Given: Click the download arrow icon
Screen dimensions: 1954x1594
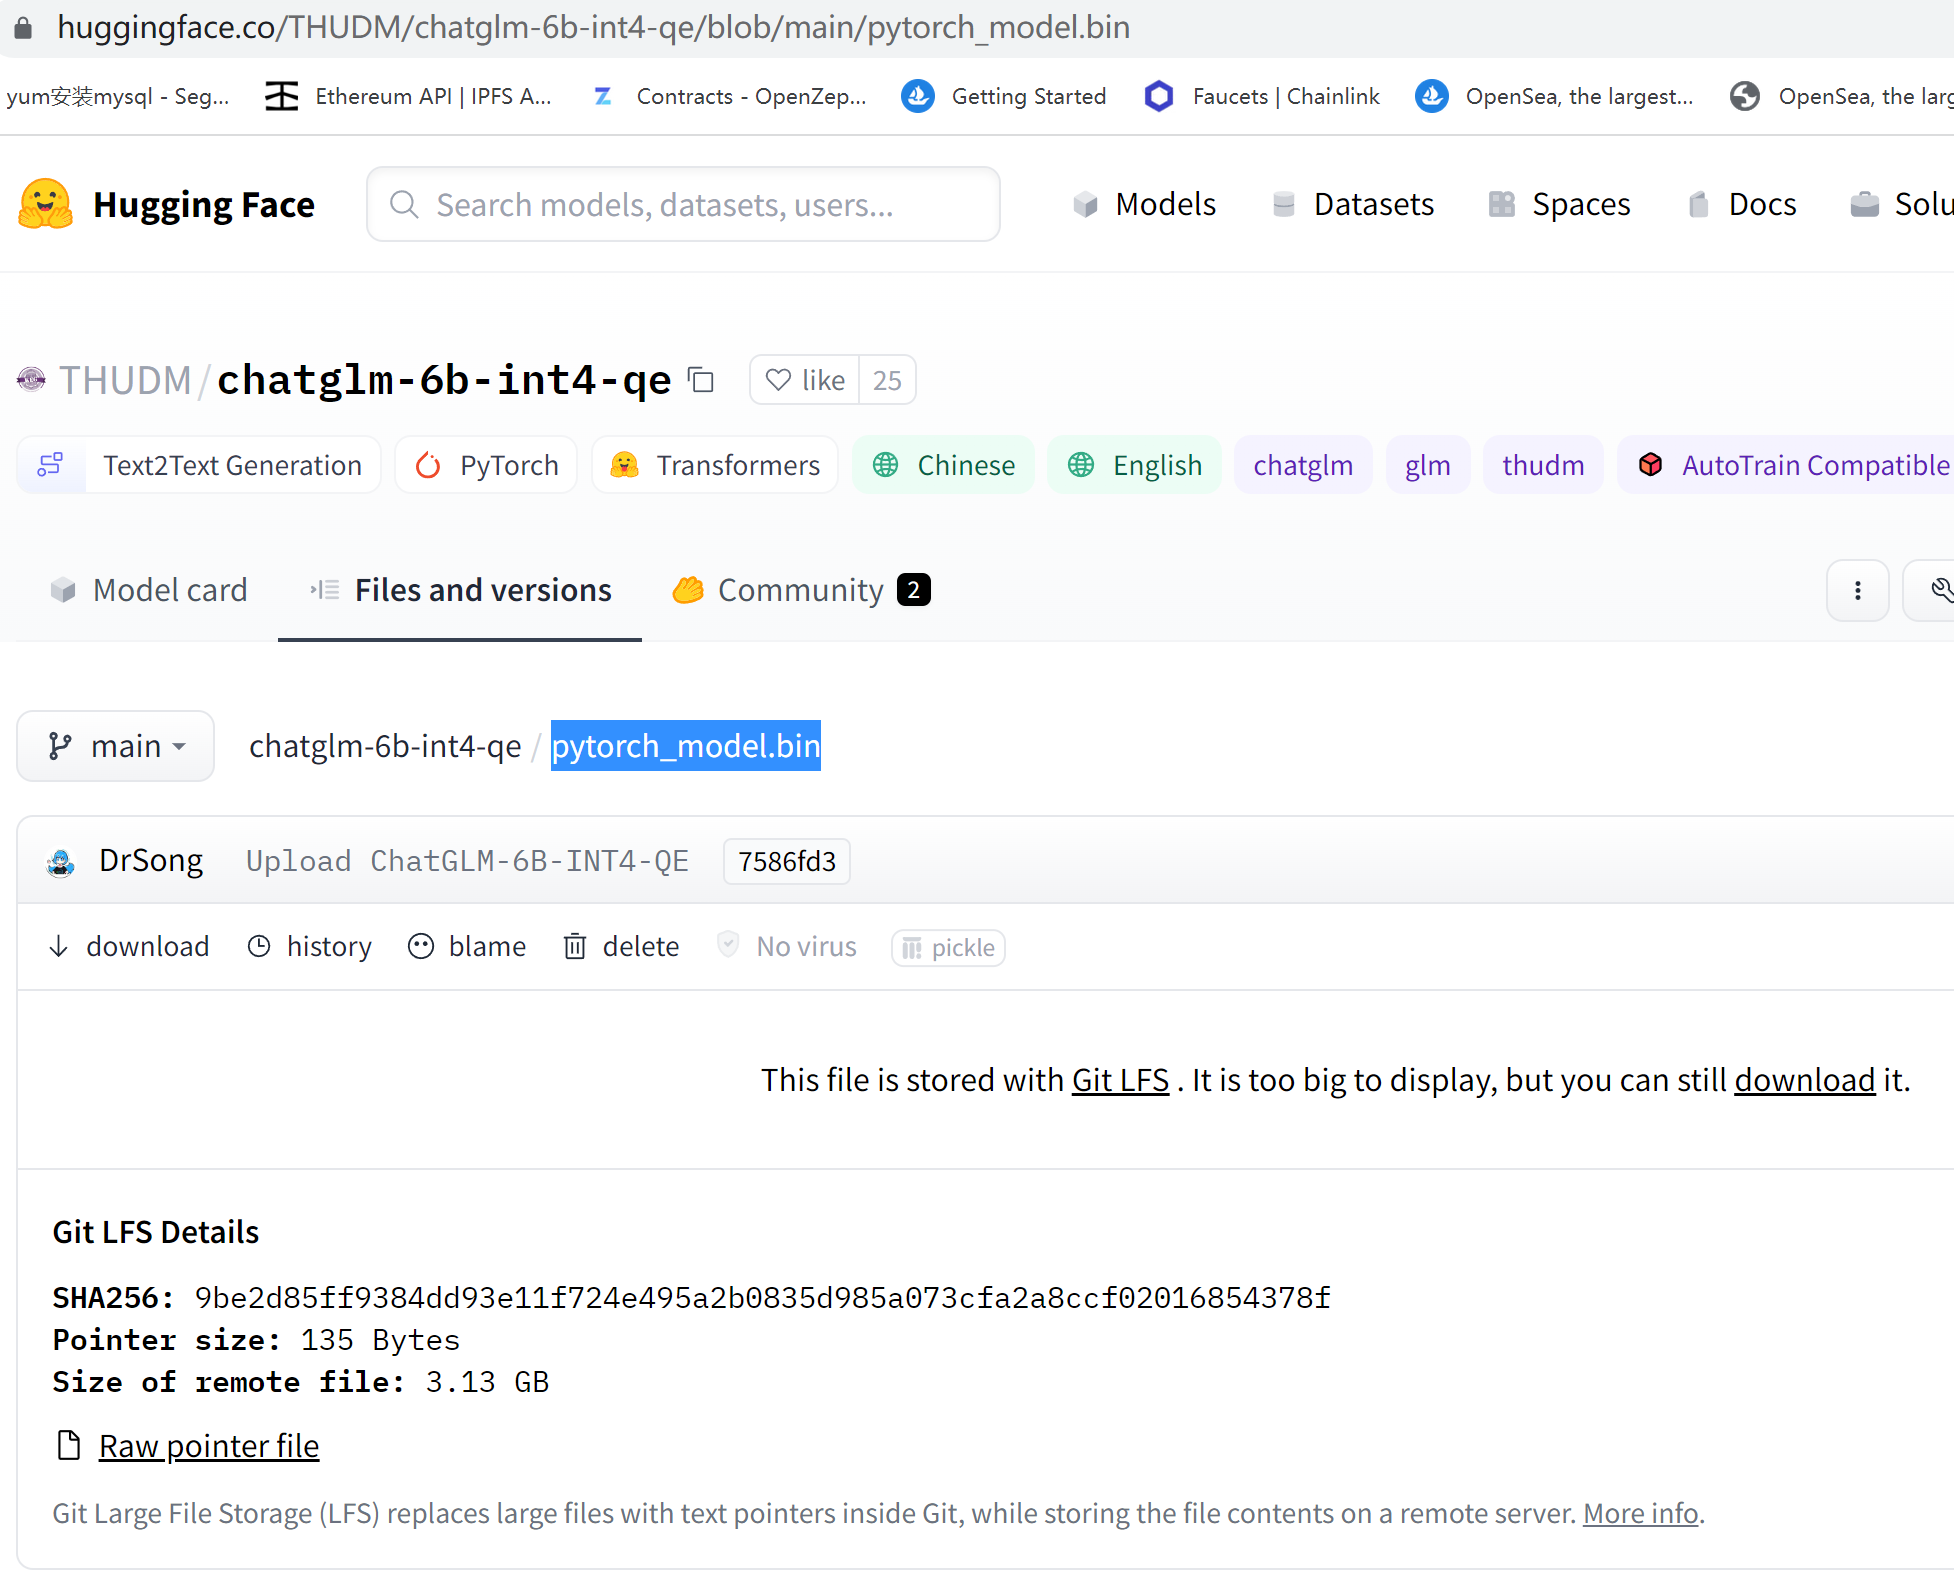Looking at the screenshot, I should click(x=59, y=946).
